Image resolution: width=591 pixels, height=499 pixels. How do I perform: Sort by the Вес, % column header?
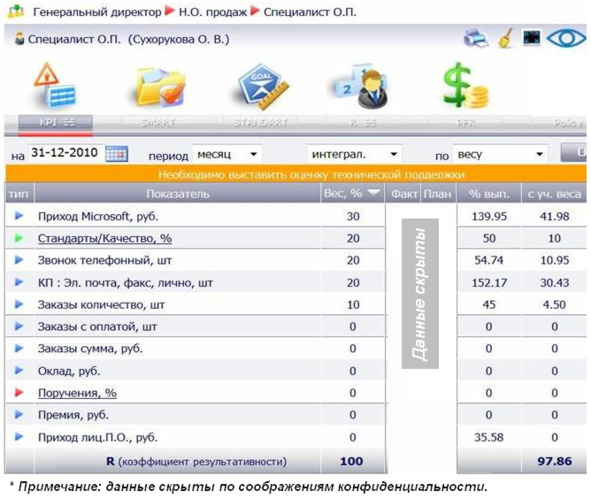tap(352, 193)
